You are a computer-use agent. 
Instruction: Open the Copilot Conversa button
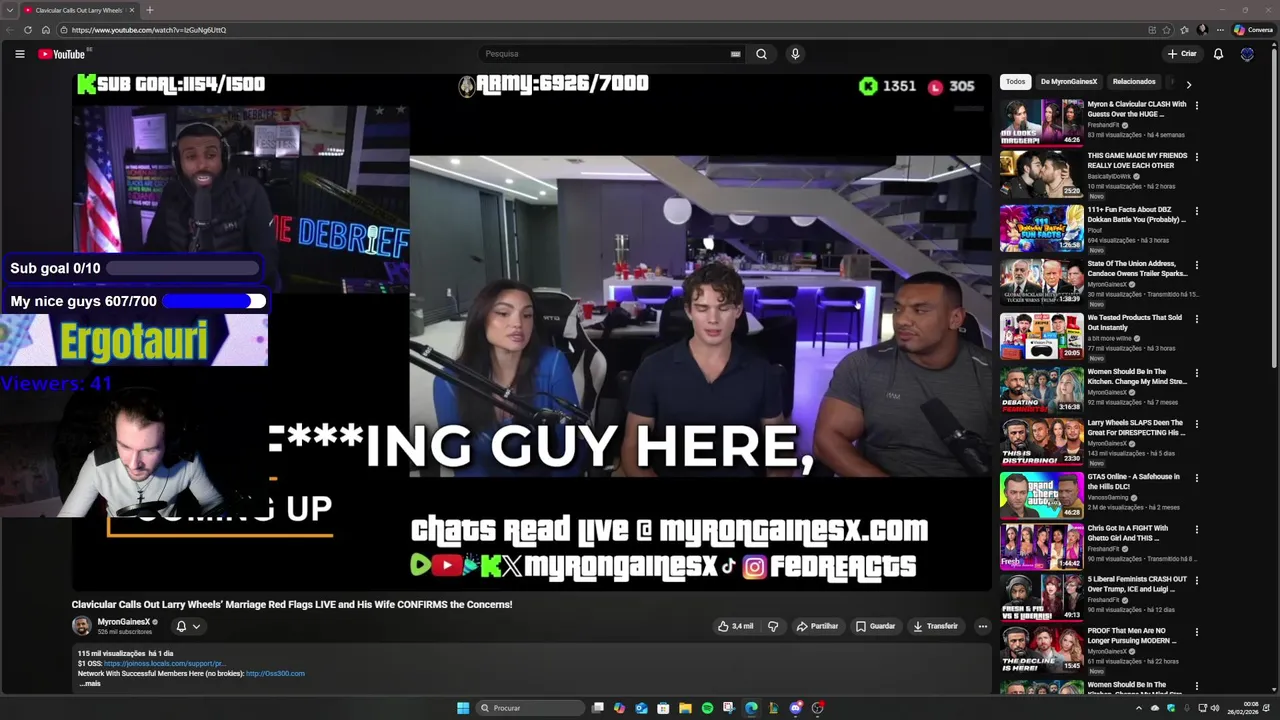(x=1254, y=30)
